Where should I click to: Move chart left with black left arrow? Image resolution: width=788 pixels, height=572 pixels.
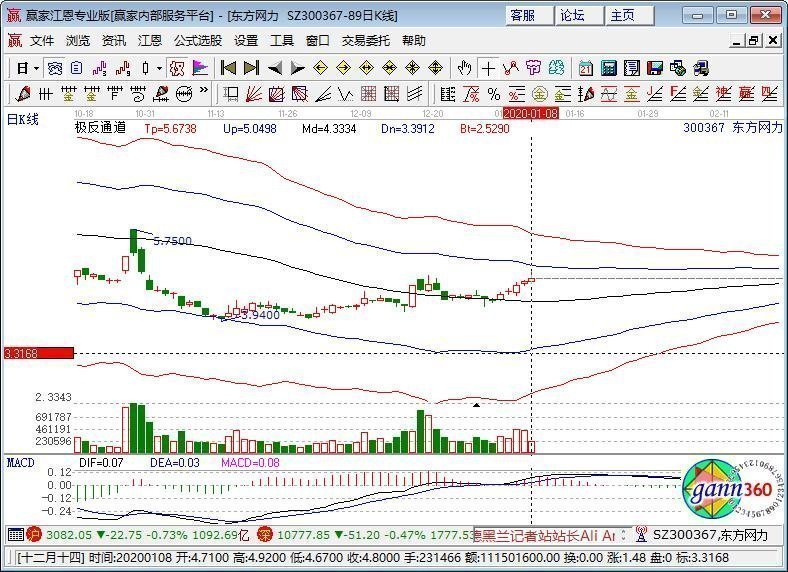(275, 68)
